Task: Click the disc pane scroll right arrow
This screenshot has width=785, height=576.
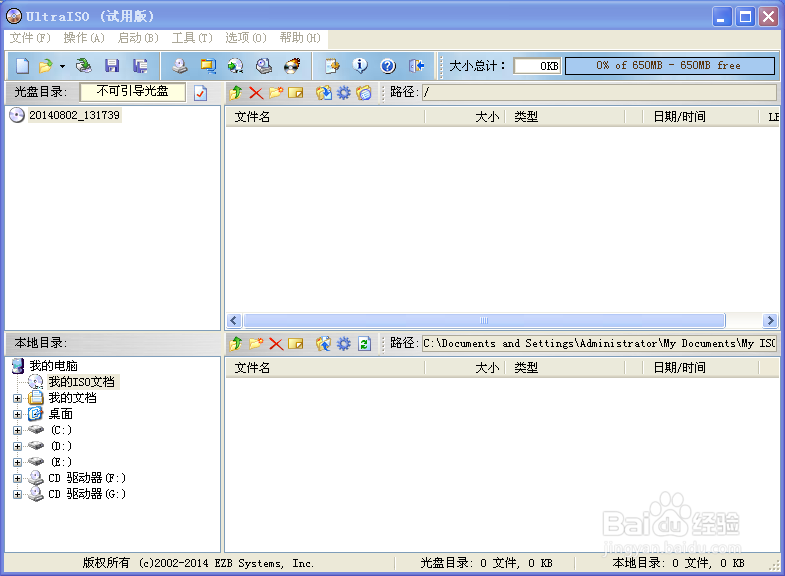Action: pos(770,320)
